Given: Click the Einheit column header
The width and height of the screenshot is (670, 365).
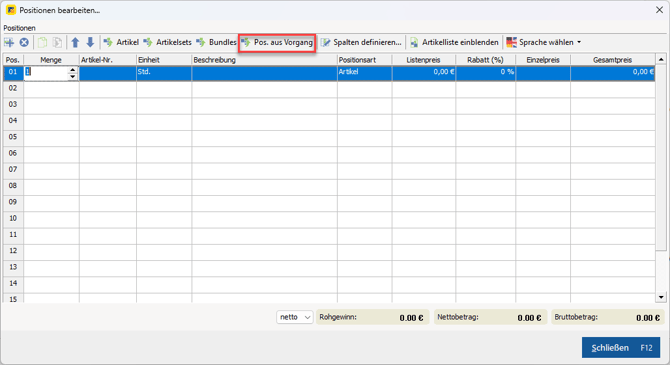Looking at the screenshot, I should tap(164, 60).
